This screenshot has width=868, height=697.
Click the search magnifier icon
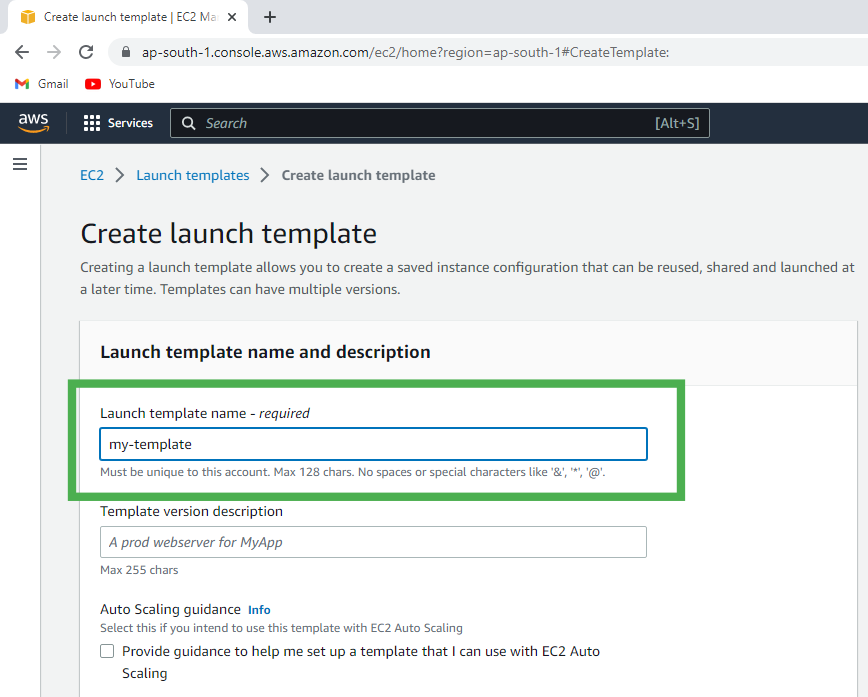pos(189,123)
